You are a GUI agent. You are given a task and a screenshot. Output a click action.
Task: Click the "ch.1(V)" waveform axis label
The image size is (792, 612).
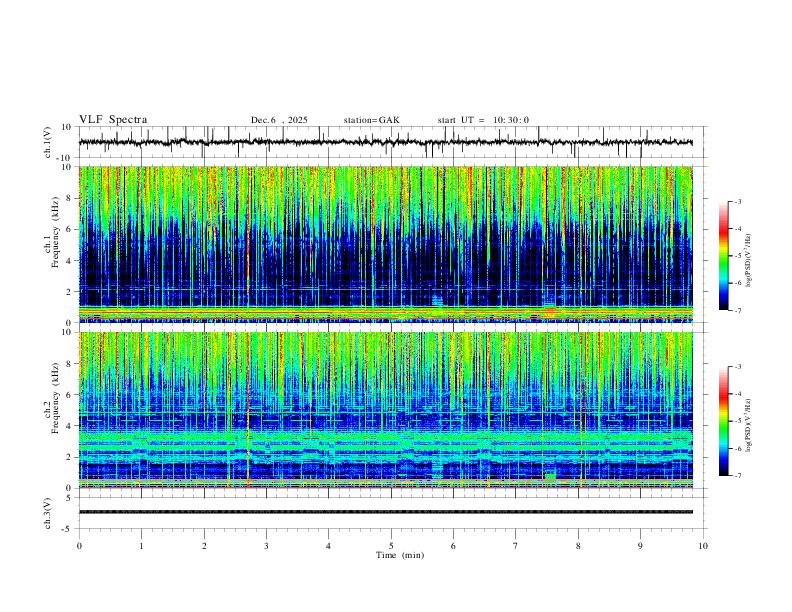coord(48,142)
